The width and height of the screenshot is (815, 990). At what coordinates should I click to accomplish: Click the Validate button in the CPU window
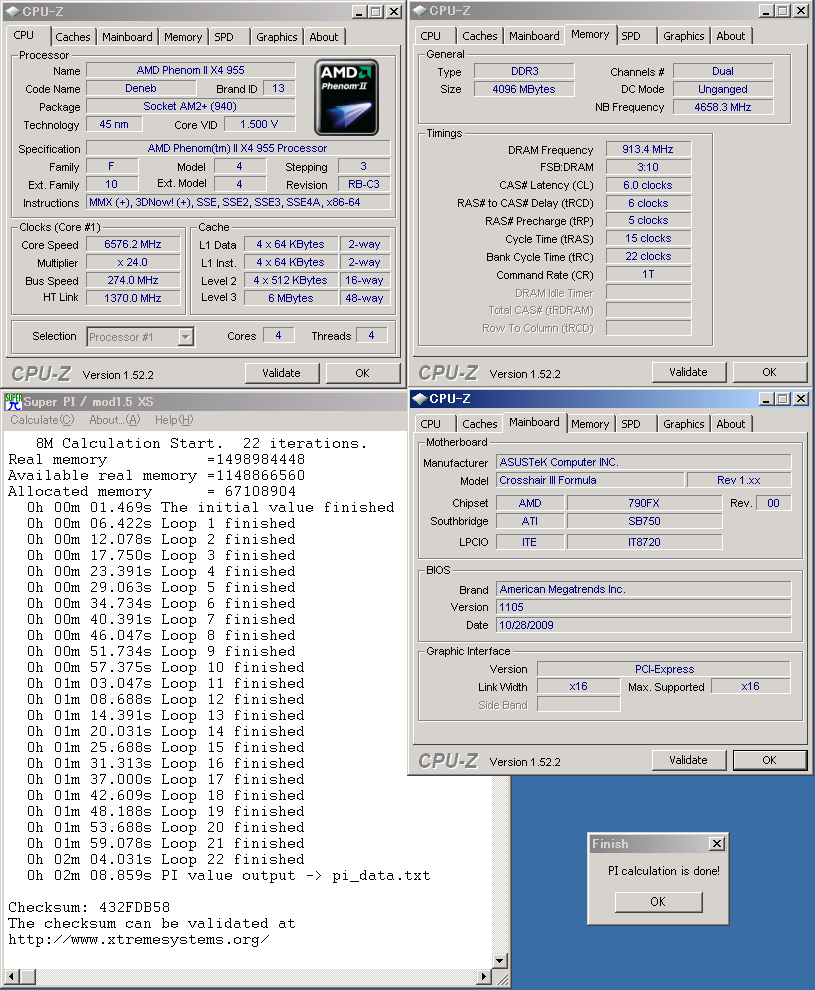click(x=282, y=372)
